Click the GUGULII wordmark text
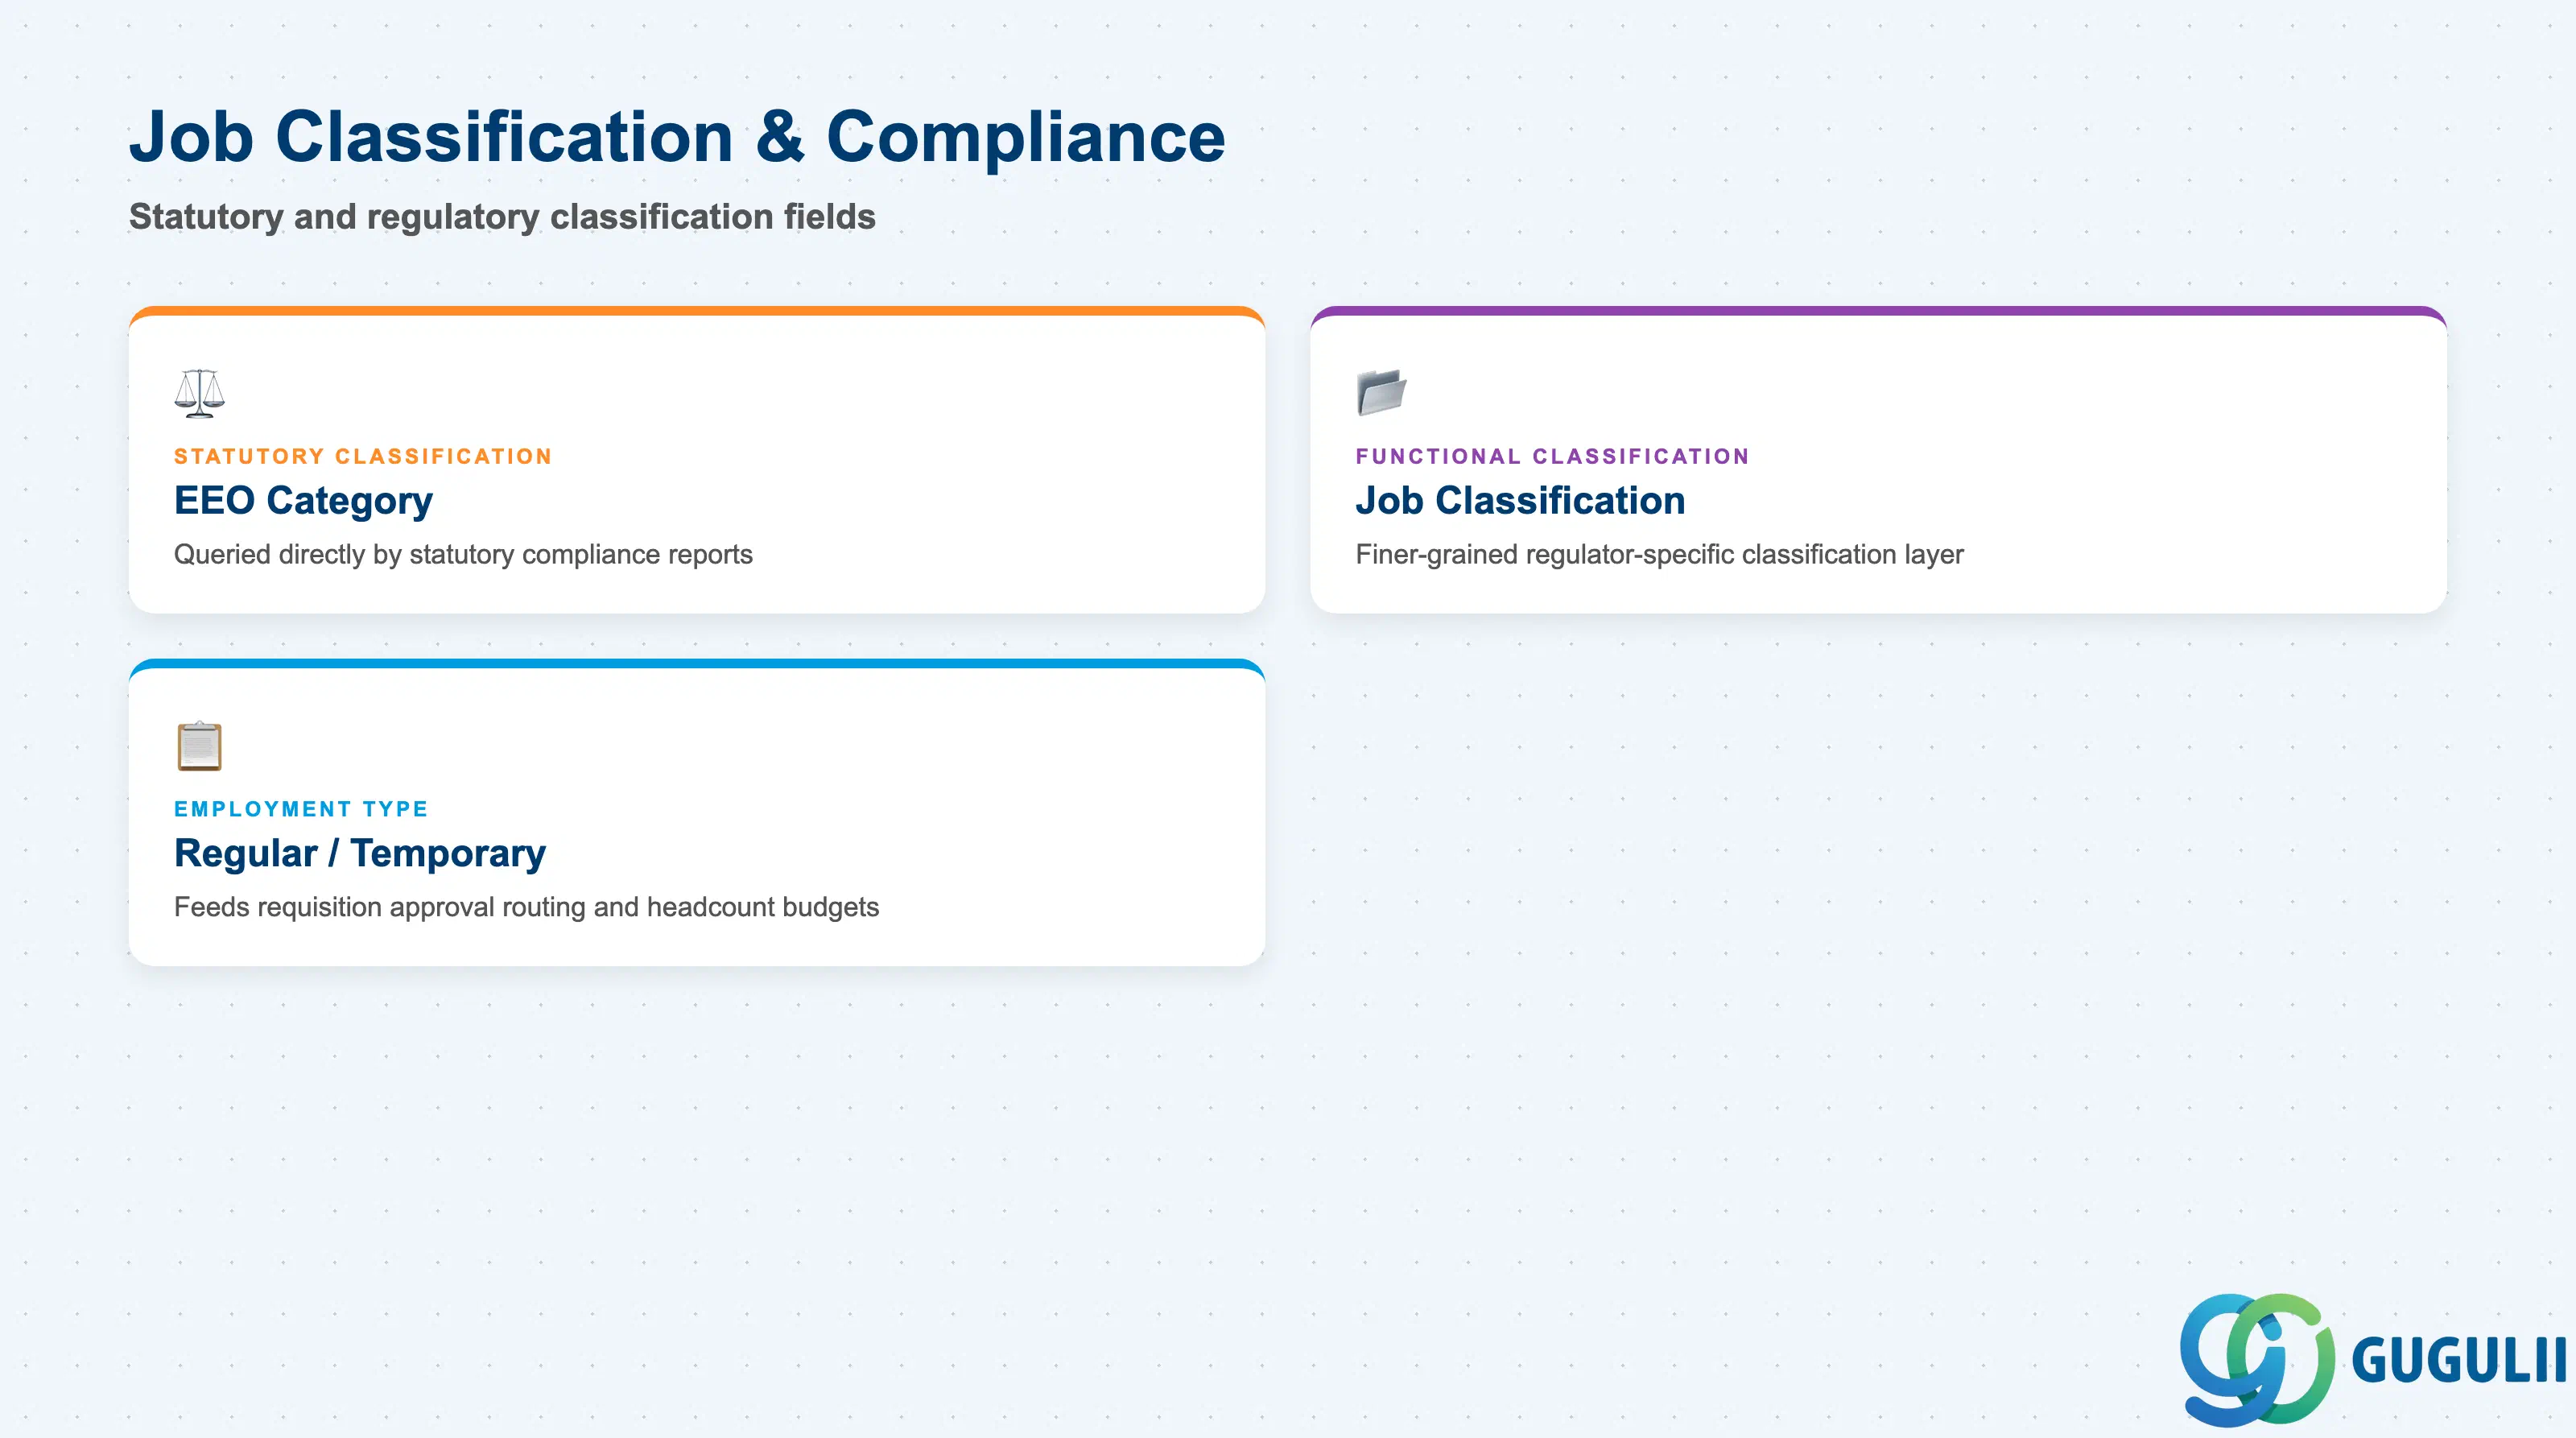The image size is (2576, 1438). [x=2459, y=1361]
